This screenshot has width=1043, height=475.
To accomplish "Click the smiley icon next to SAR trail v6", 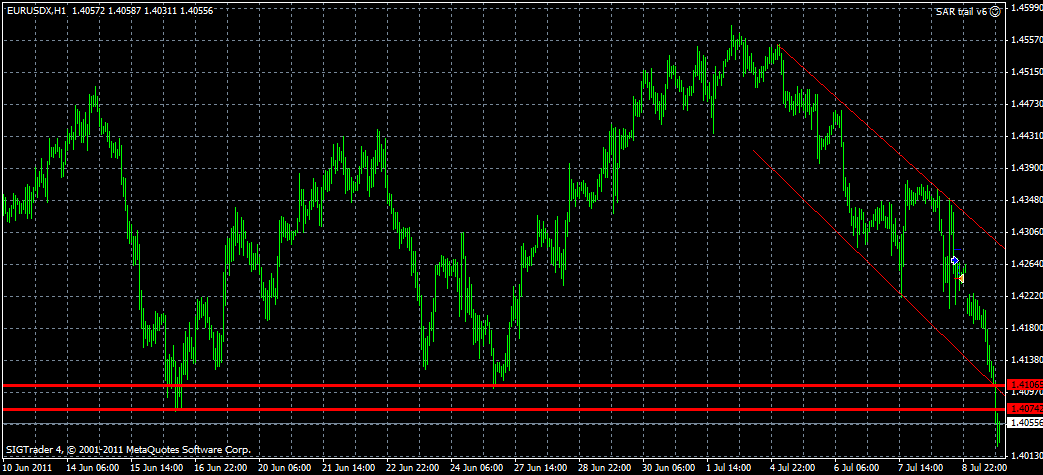I will [994, 11].
